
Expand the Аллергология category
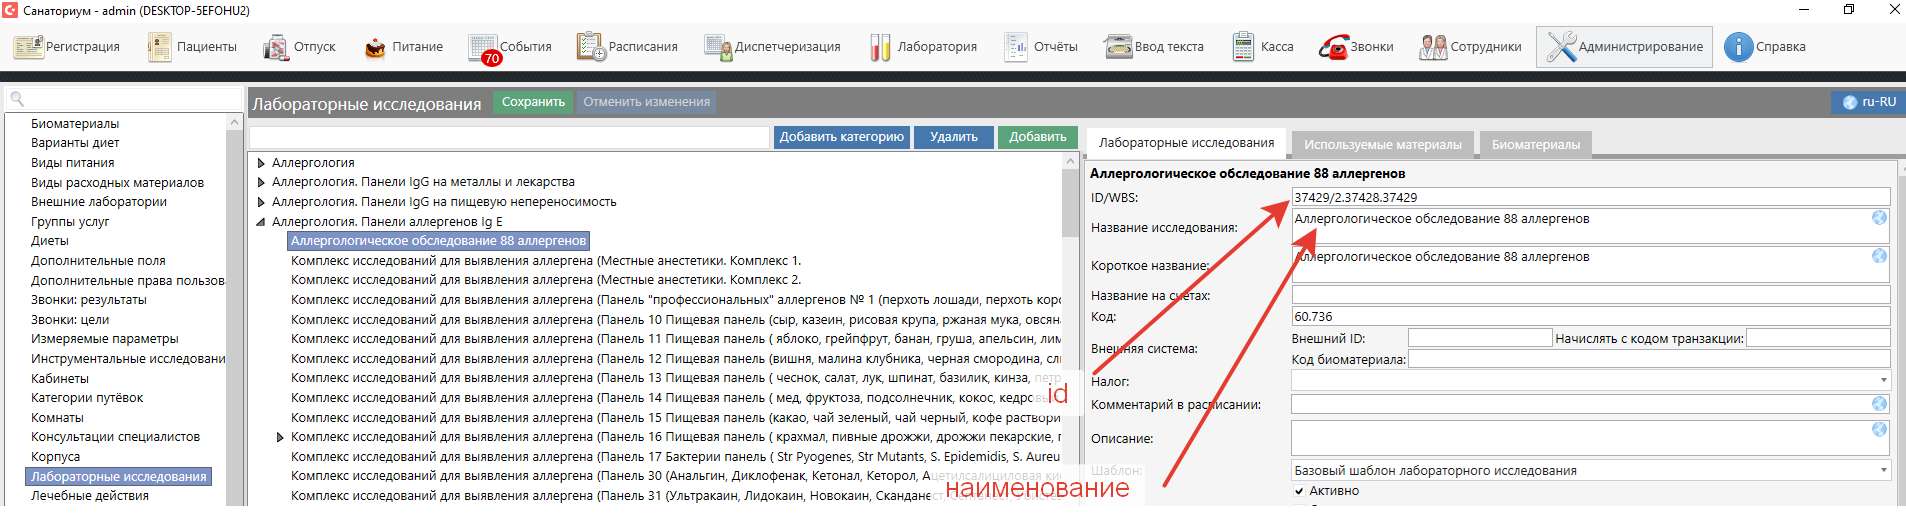click(261, 163)
